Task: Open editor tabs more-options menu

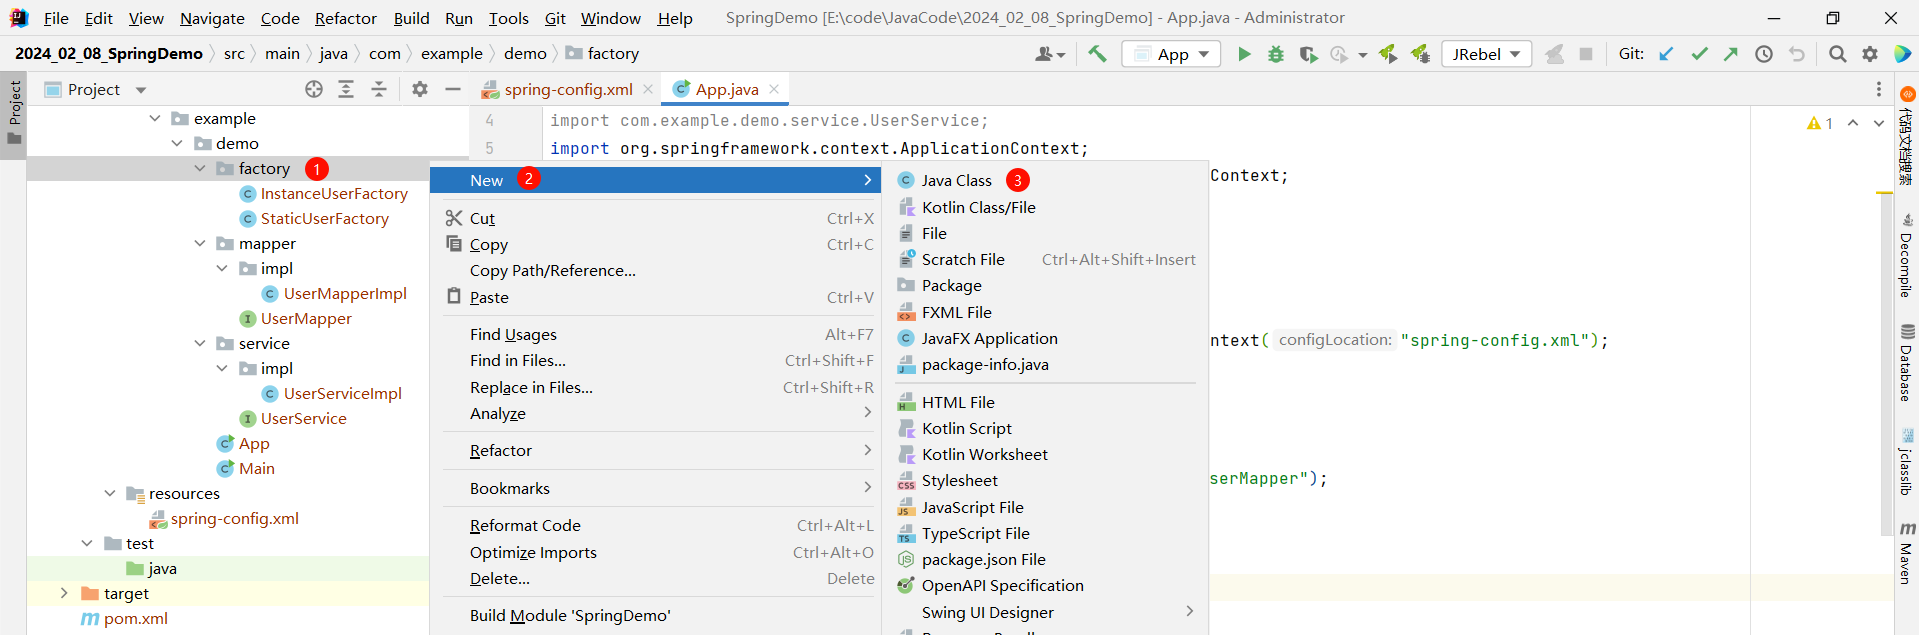Action: point(1879,89)
